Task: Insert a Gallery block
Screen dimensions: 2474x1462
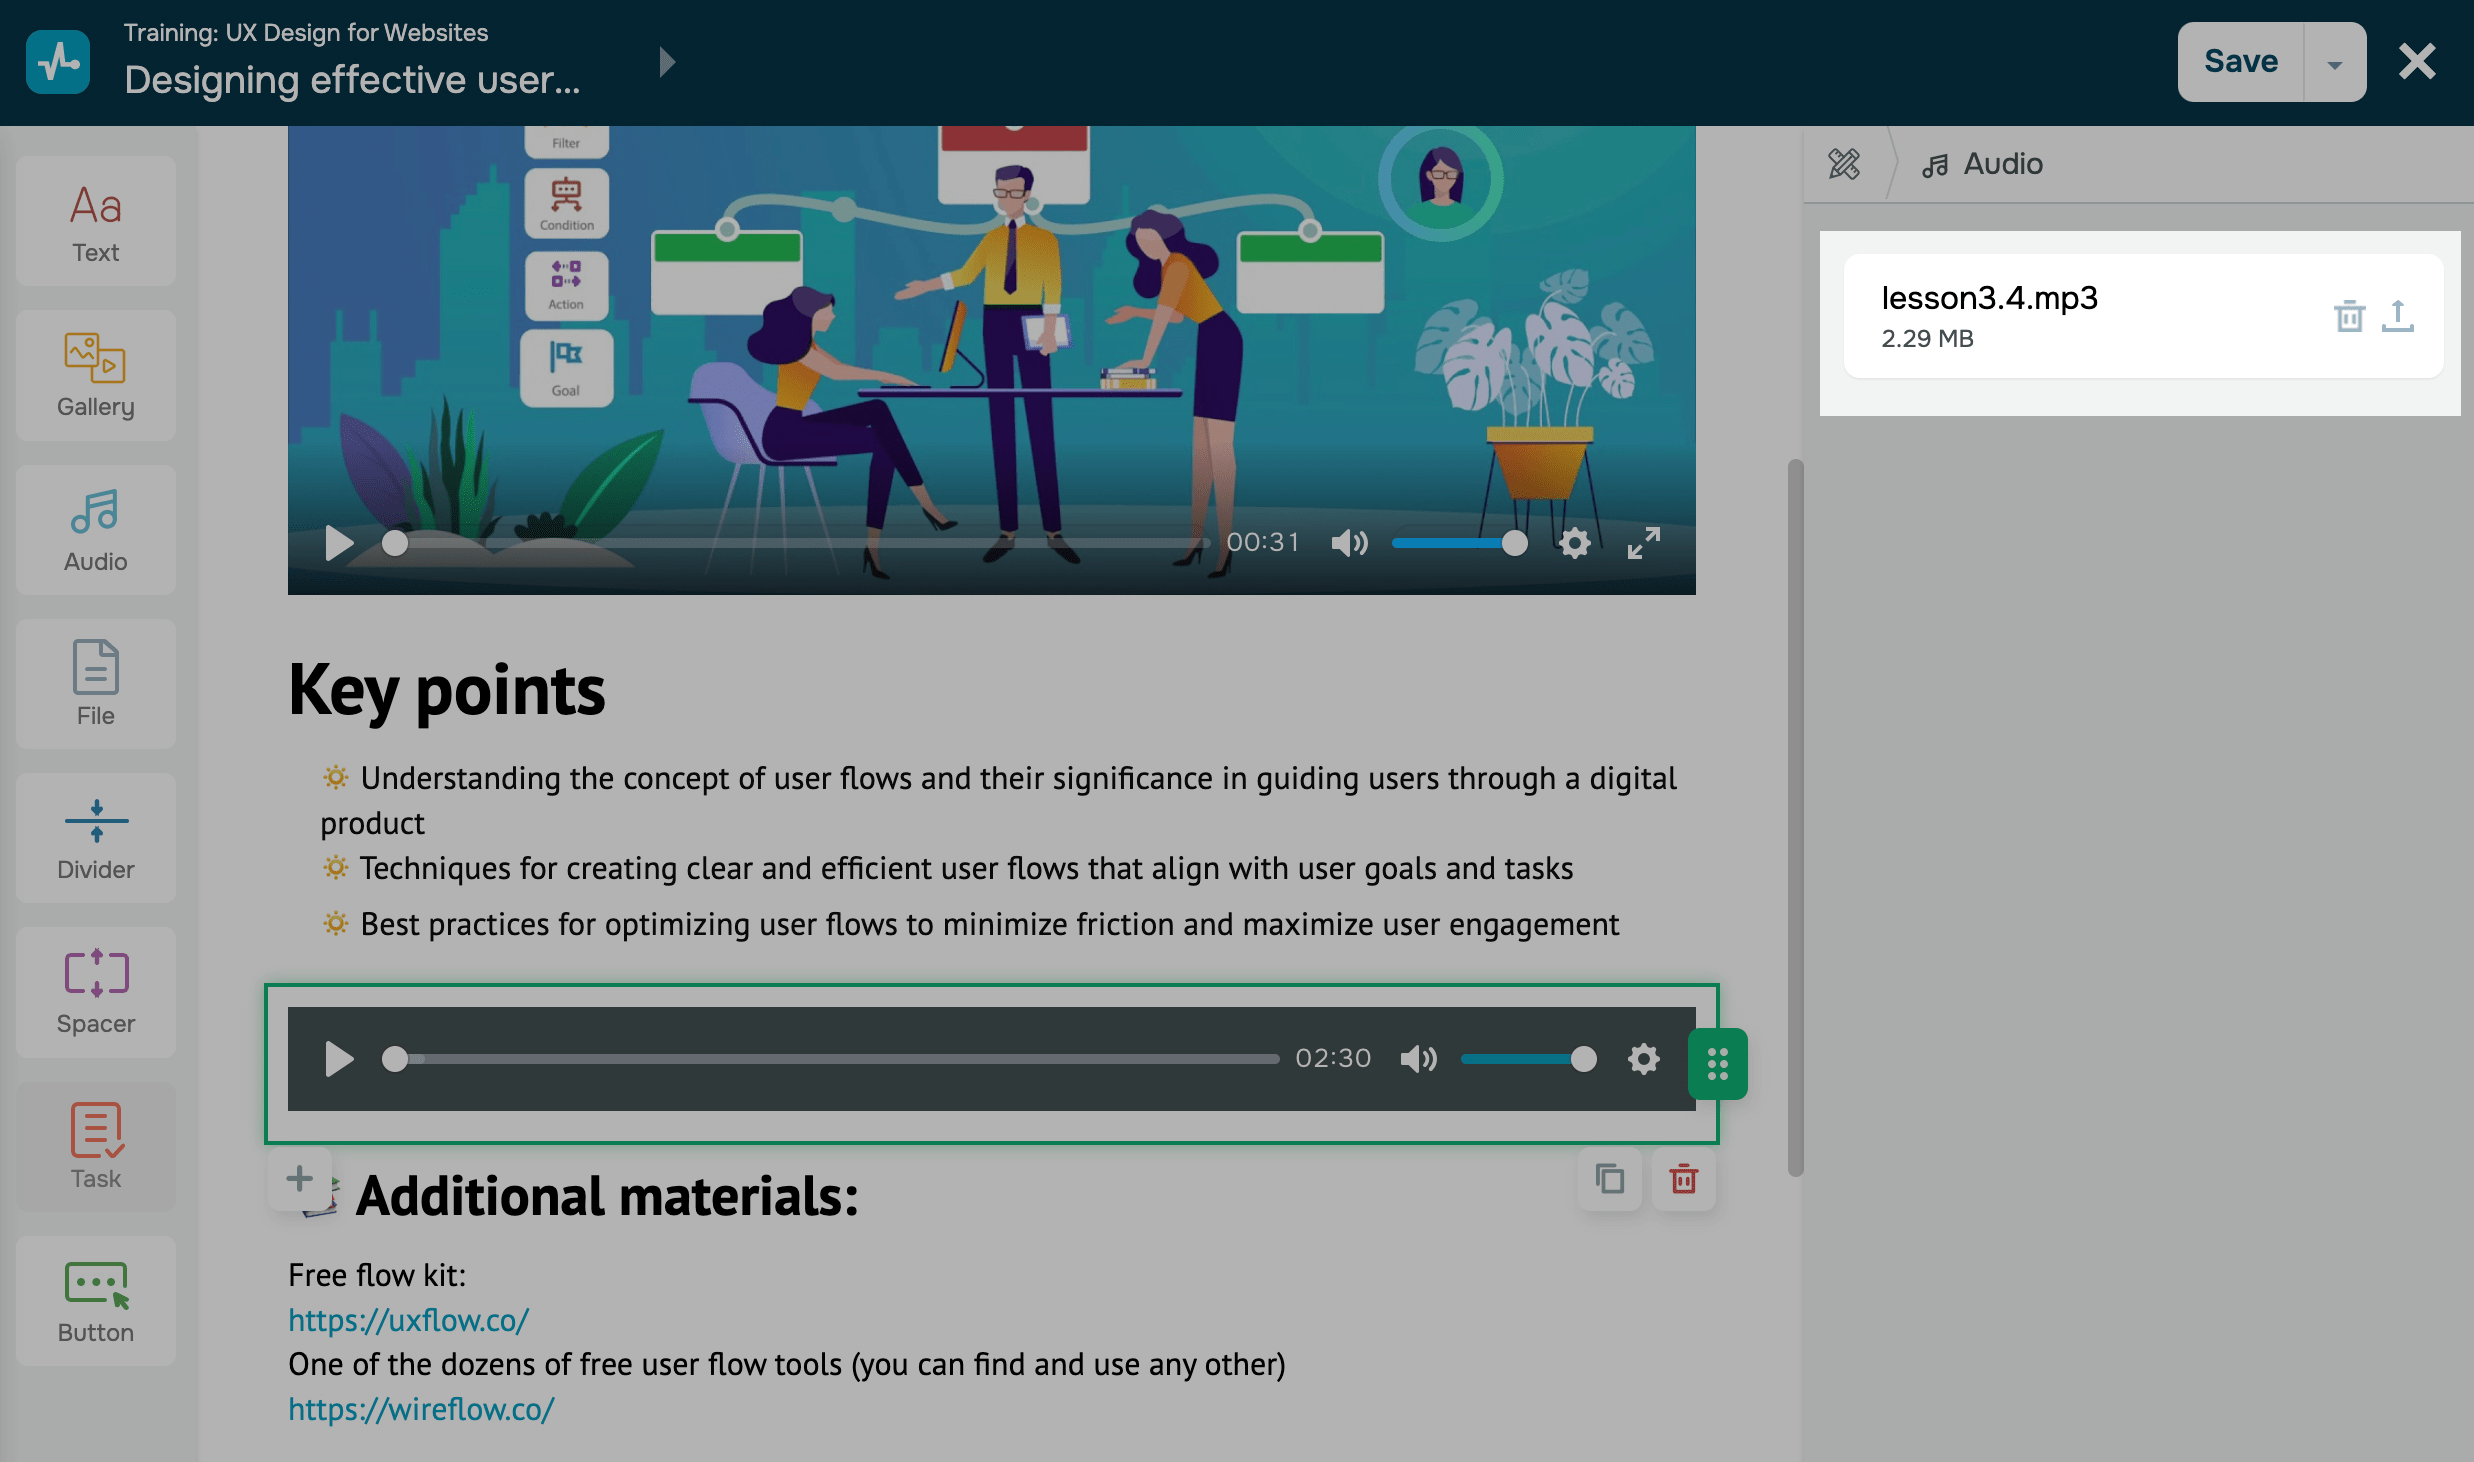Action: click(x=96, y=376)
